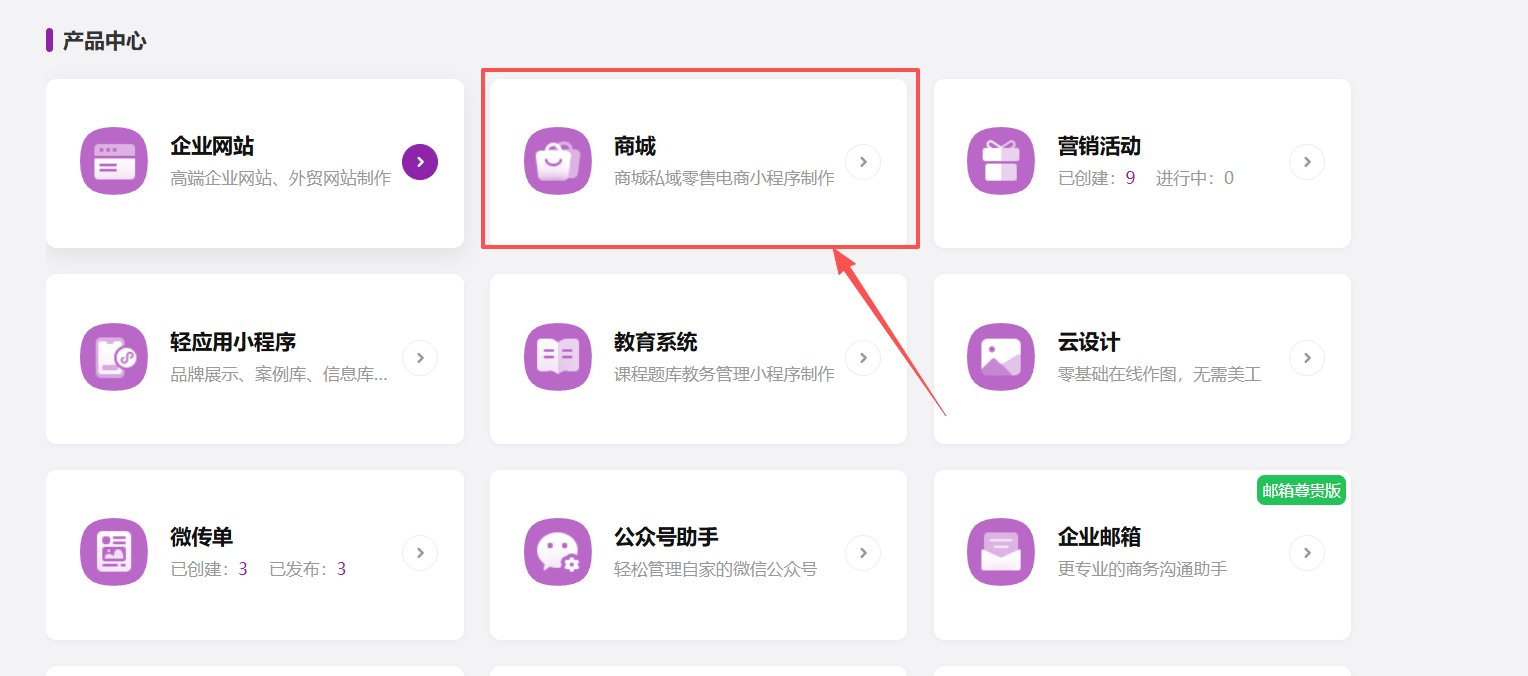Image resolution: width=1528 pixels, height=676 pixels.
Task: Open the chevron arrow on 轻应用小程序 card
Action: pos(420,358)
